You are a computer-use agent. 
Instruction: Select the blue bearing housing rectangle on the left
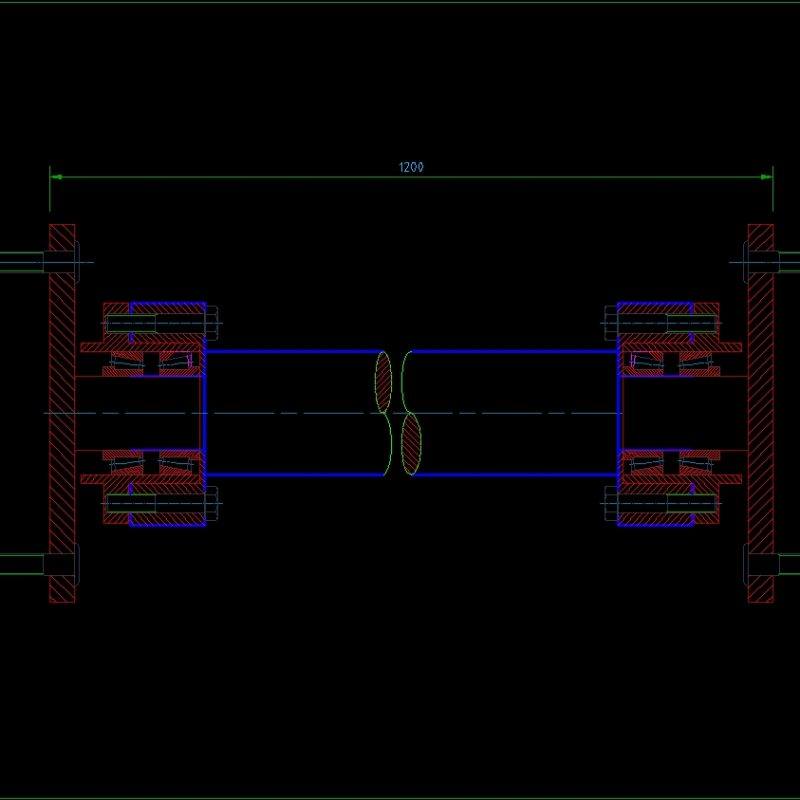pyautogui.click(x=166, y=301)
